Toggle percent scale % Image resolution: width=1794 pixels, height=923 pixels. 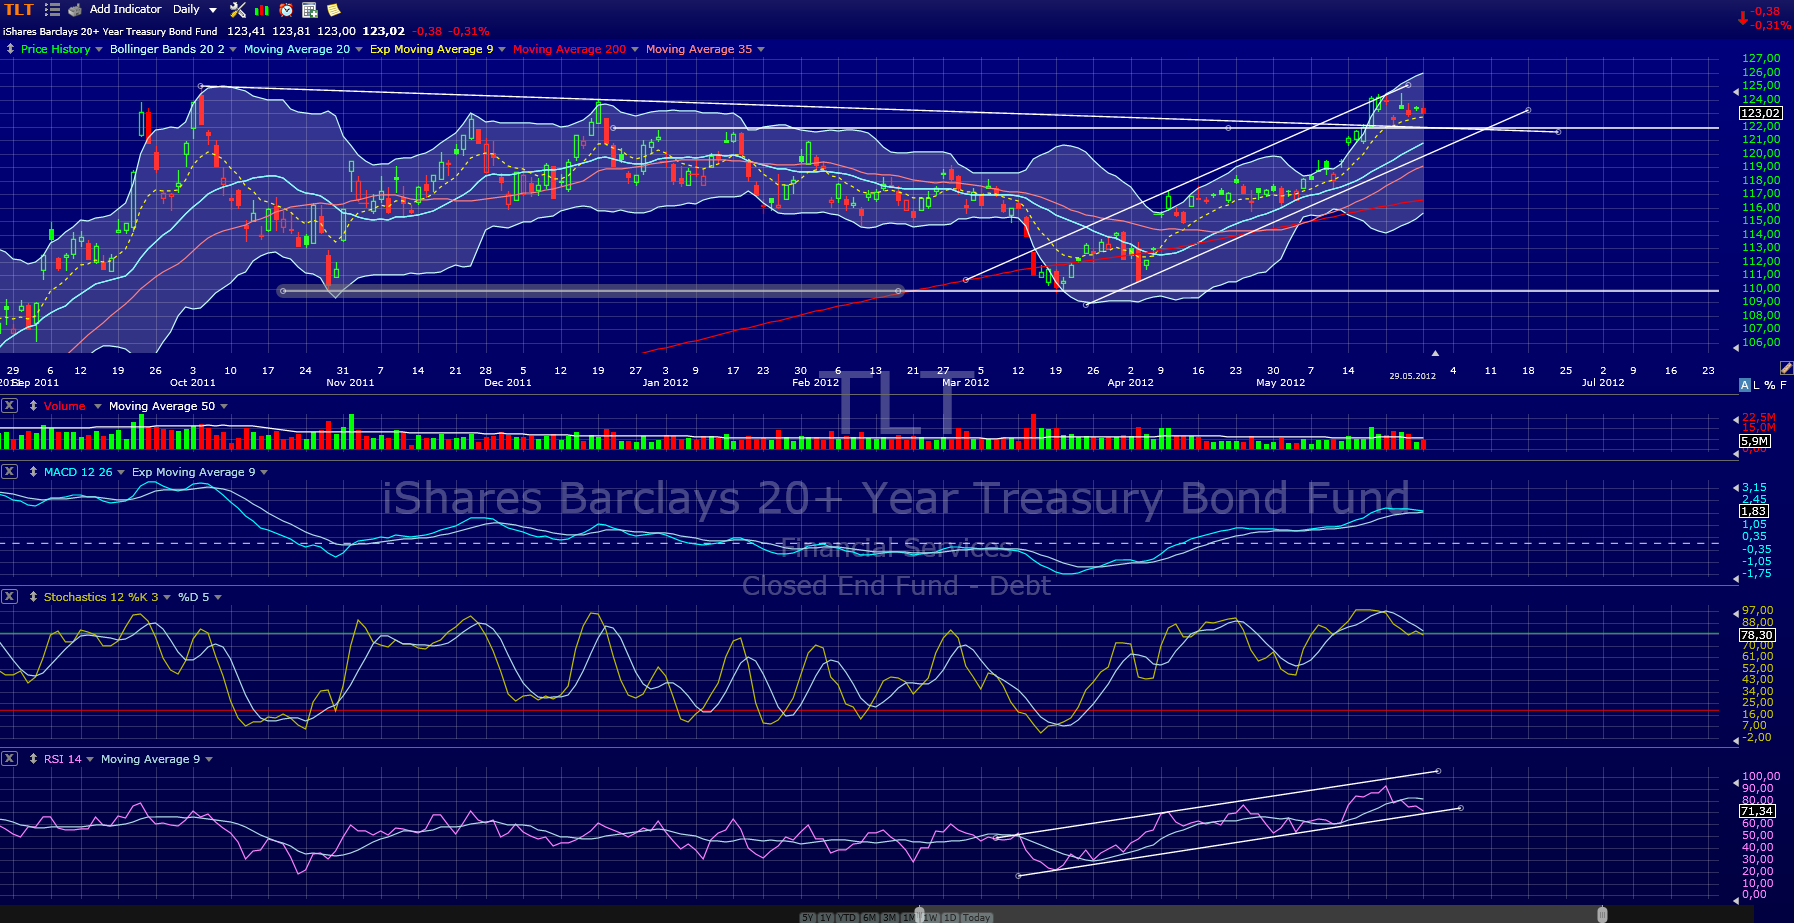1770,385
